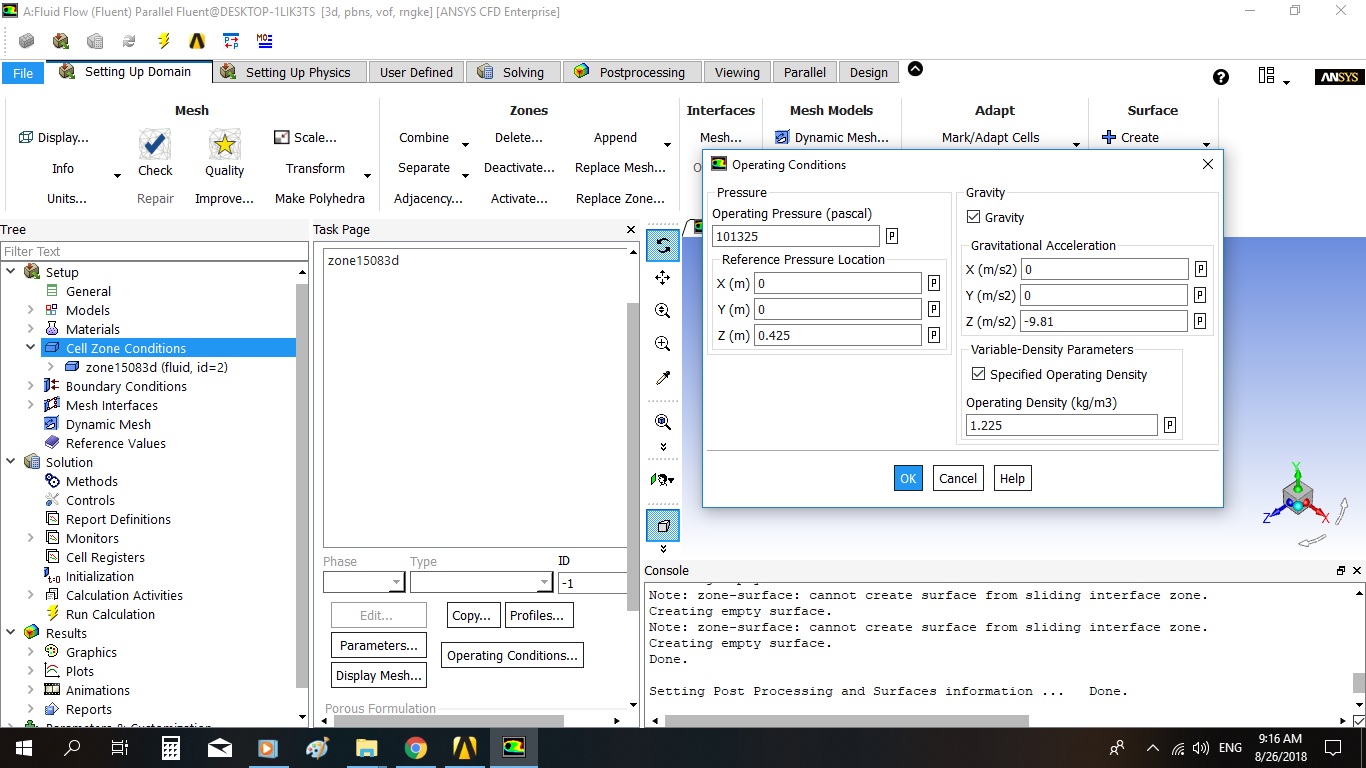Select the zoom to area tool
Image resolution: width=1366 pixels, height=768 pixels.
coord(662,344)
